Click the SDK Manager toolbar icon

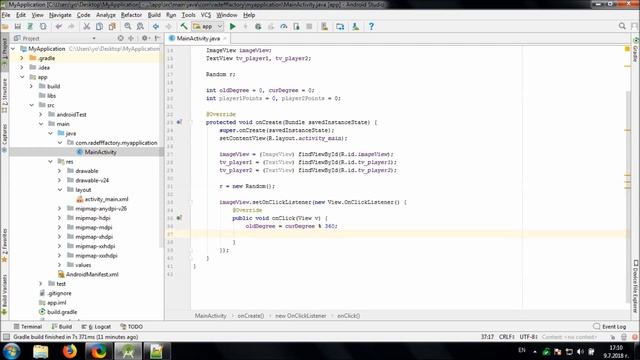356,27
